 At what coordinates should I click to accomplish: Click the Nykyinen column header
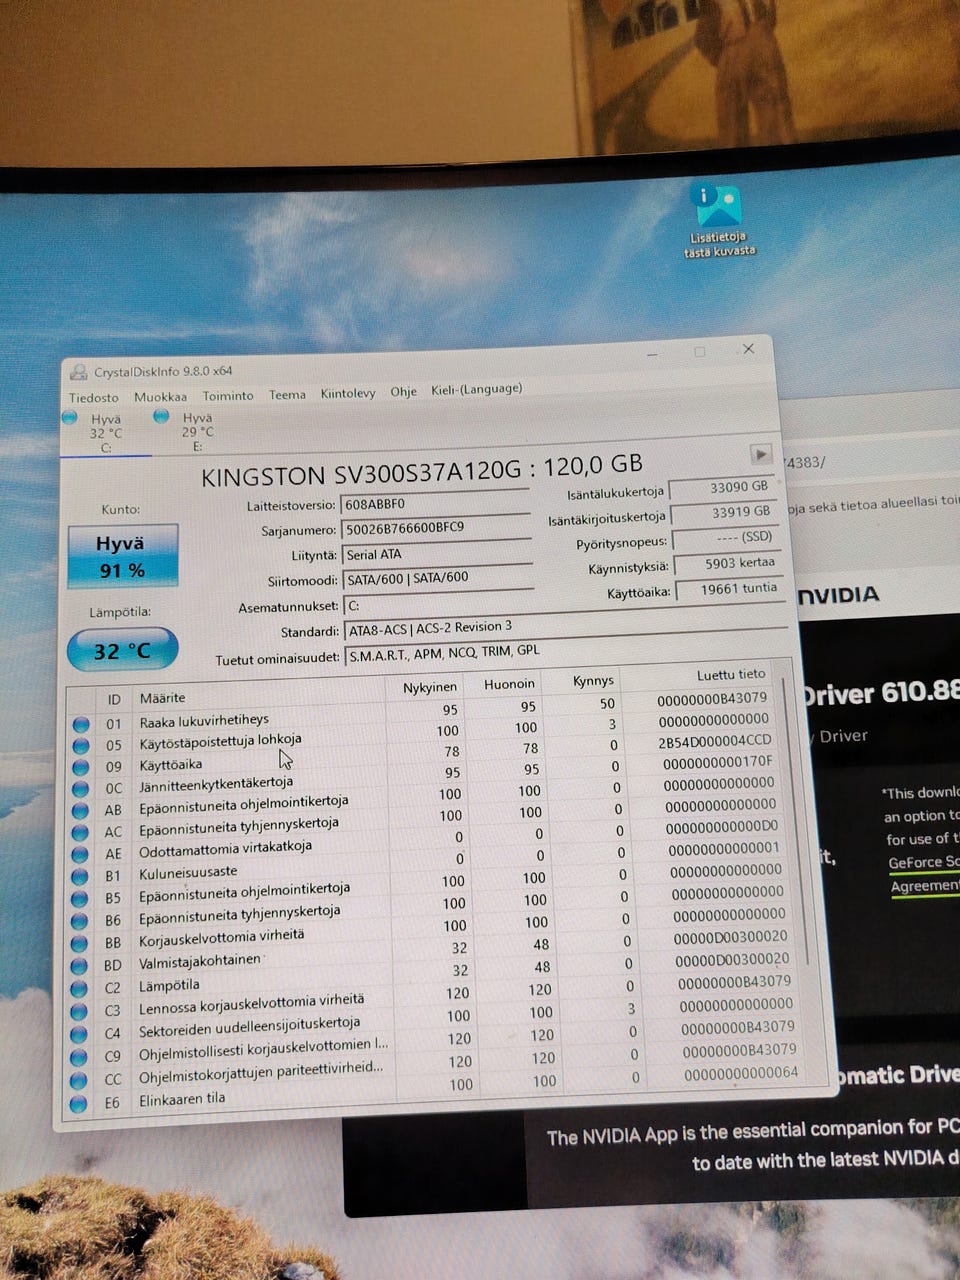click(430, 687)
